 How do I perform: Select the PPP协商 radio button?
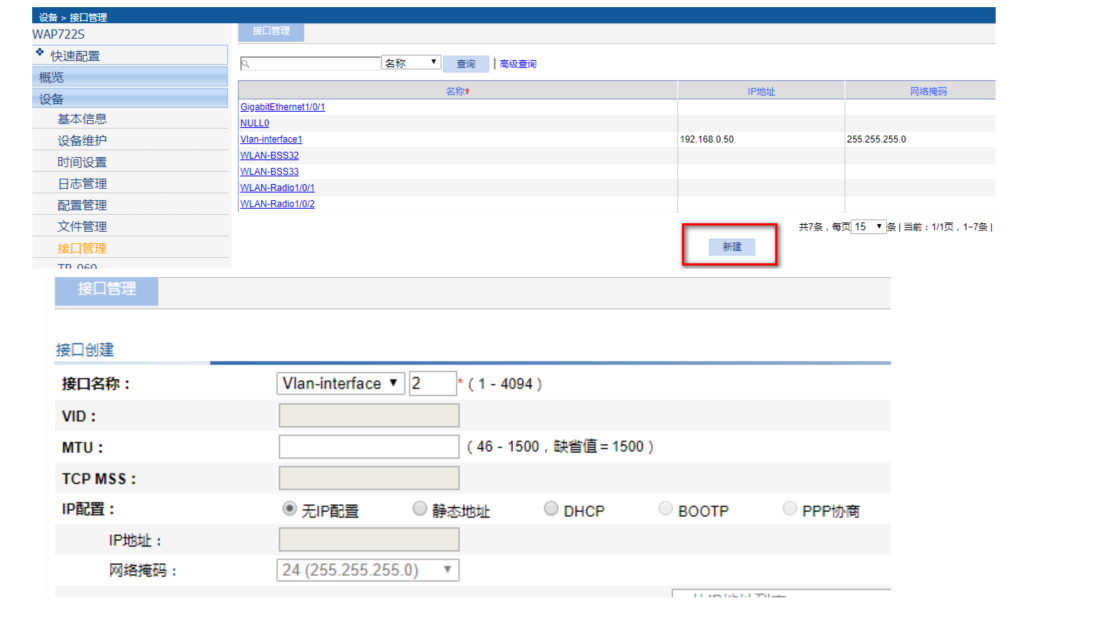coord(789,509)
